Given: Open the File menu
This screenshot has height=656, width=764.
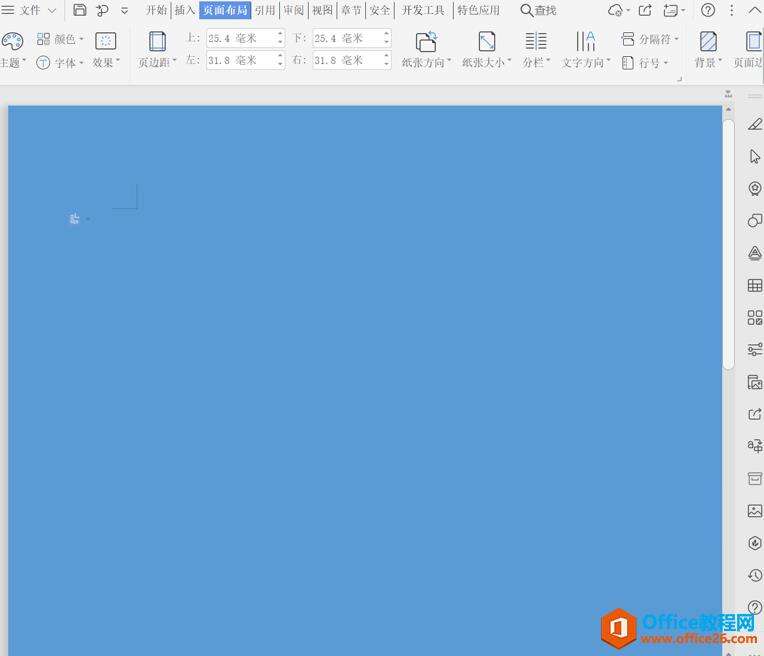Looking at the screenshot, I should click(x=30, y=10).
